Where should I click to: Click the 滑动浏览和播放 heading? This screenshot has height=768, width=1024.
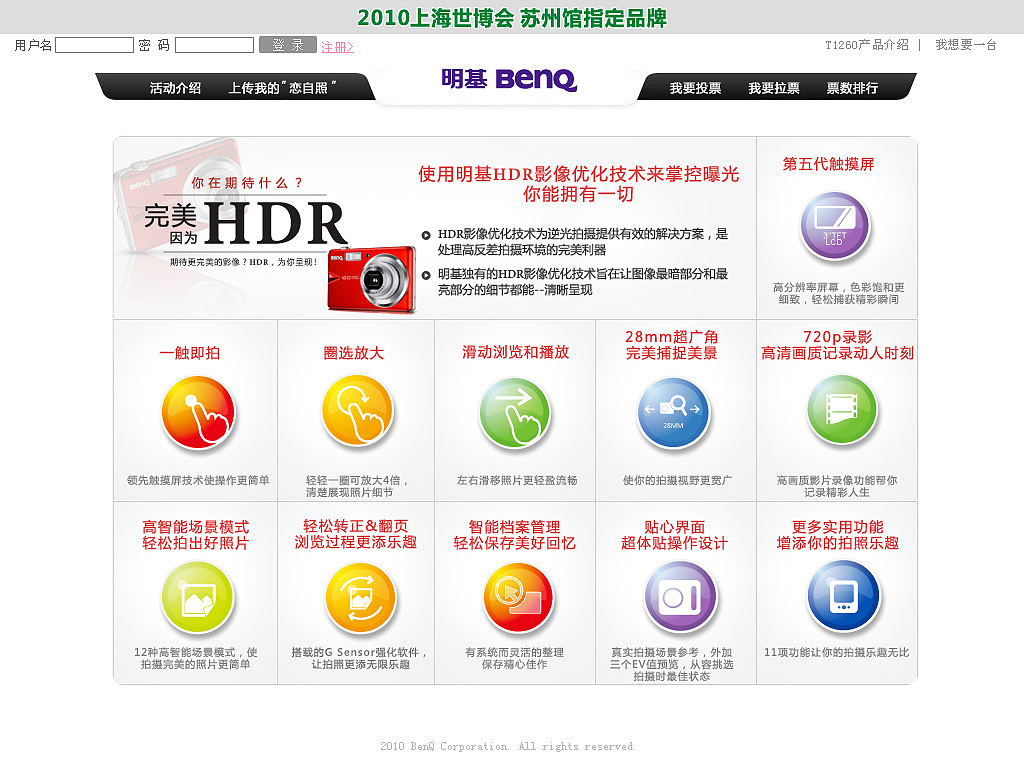515,352
